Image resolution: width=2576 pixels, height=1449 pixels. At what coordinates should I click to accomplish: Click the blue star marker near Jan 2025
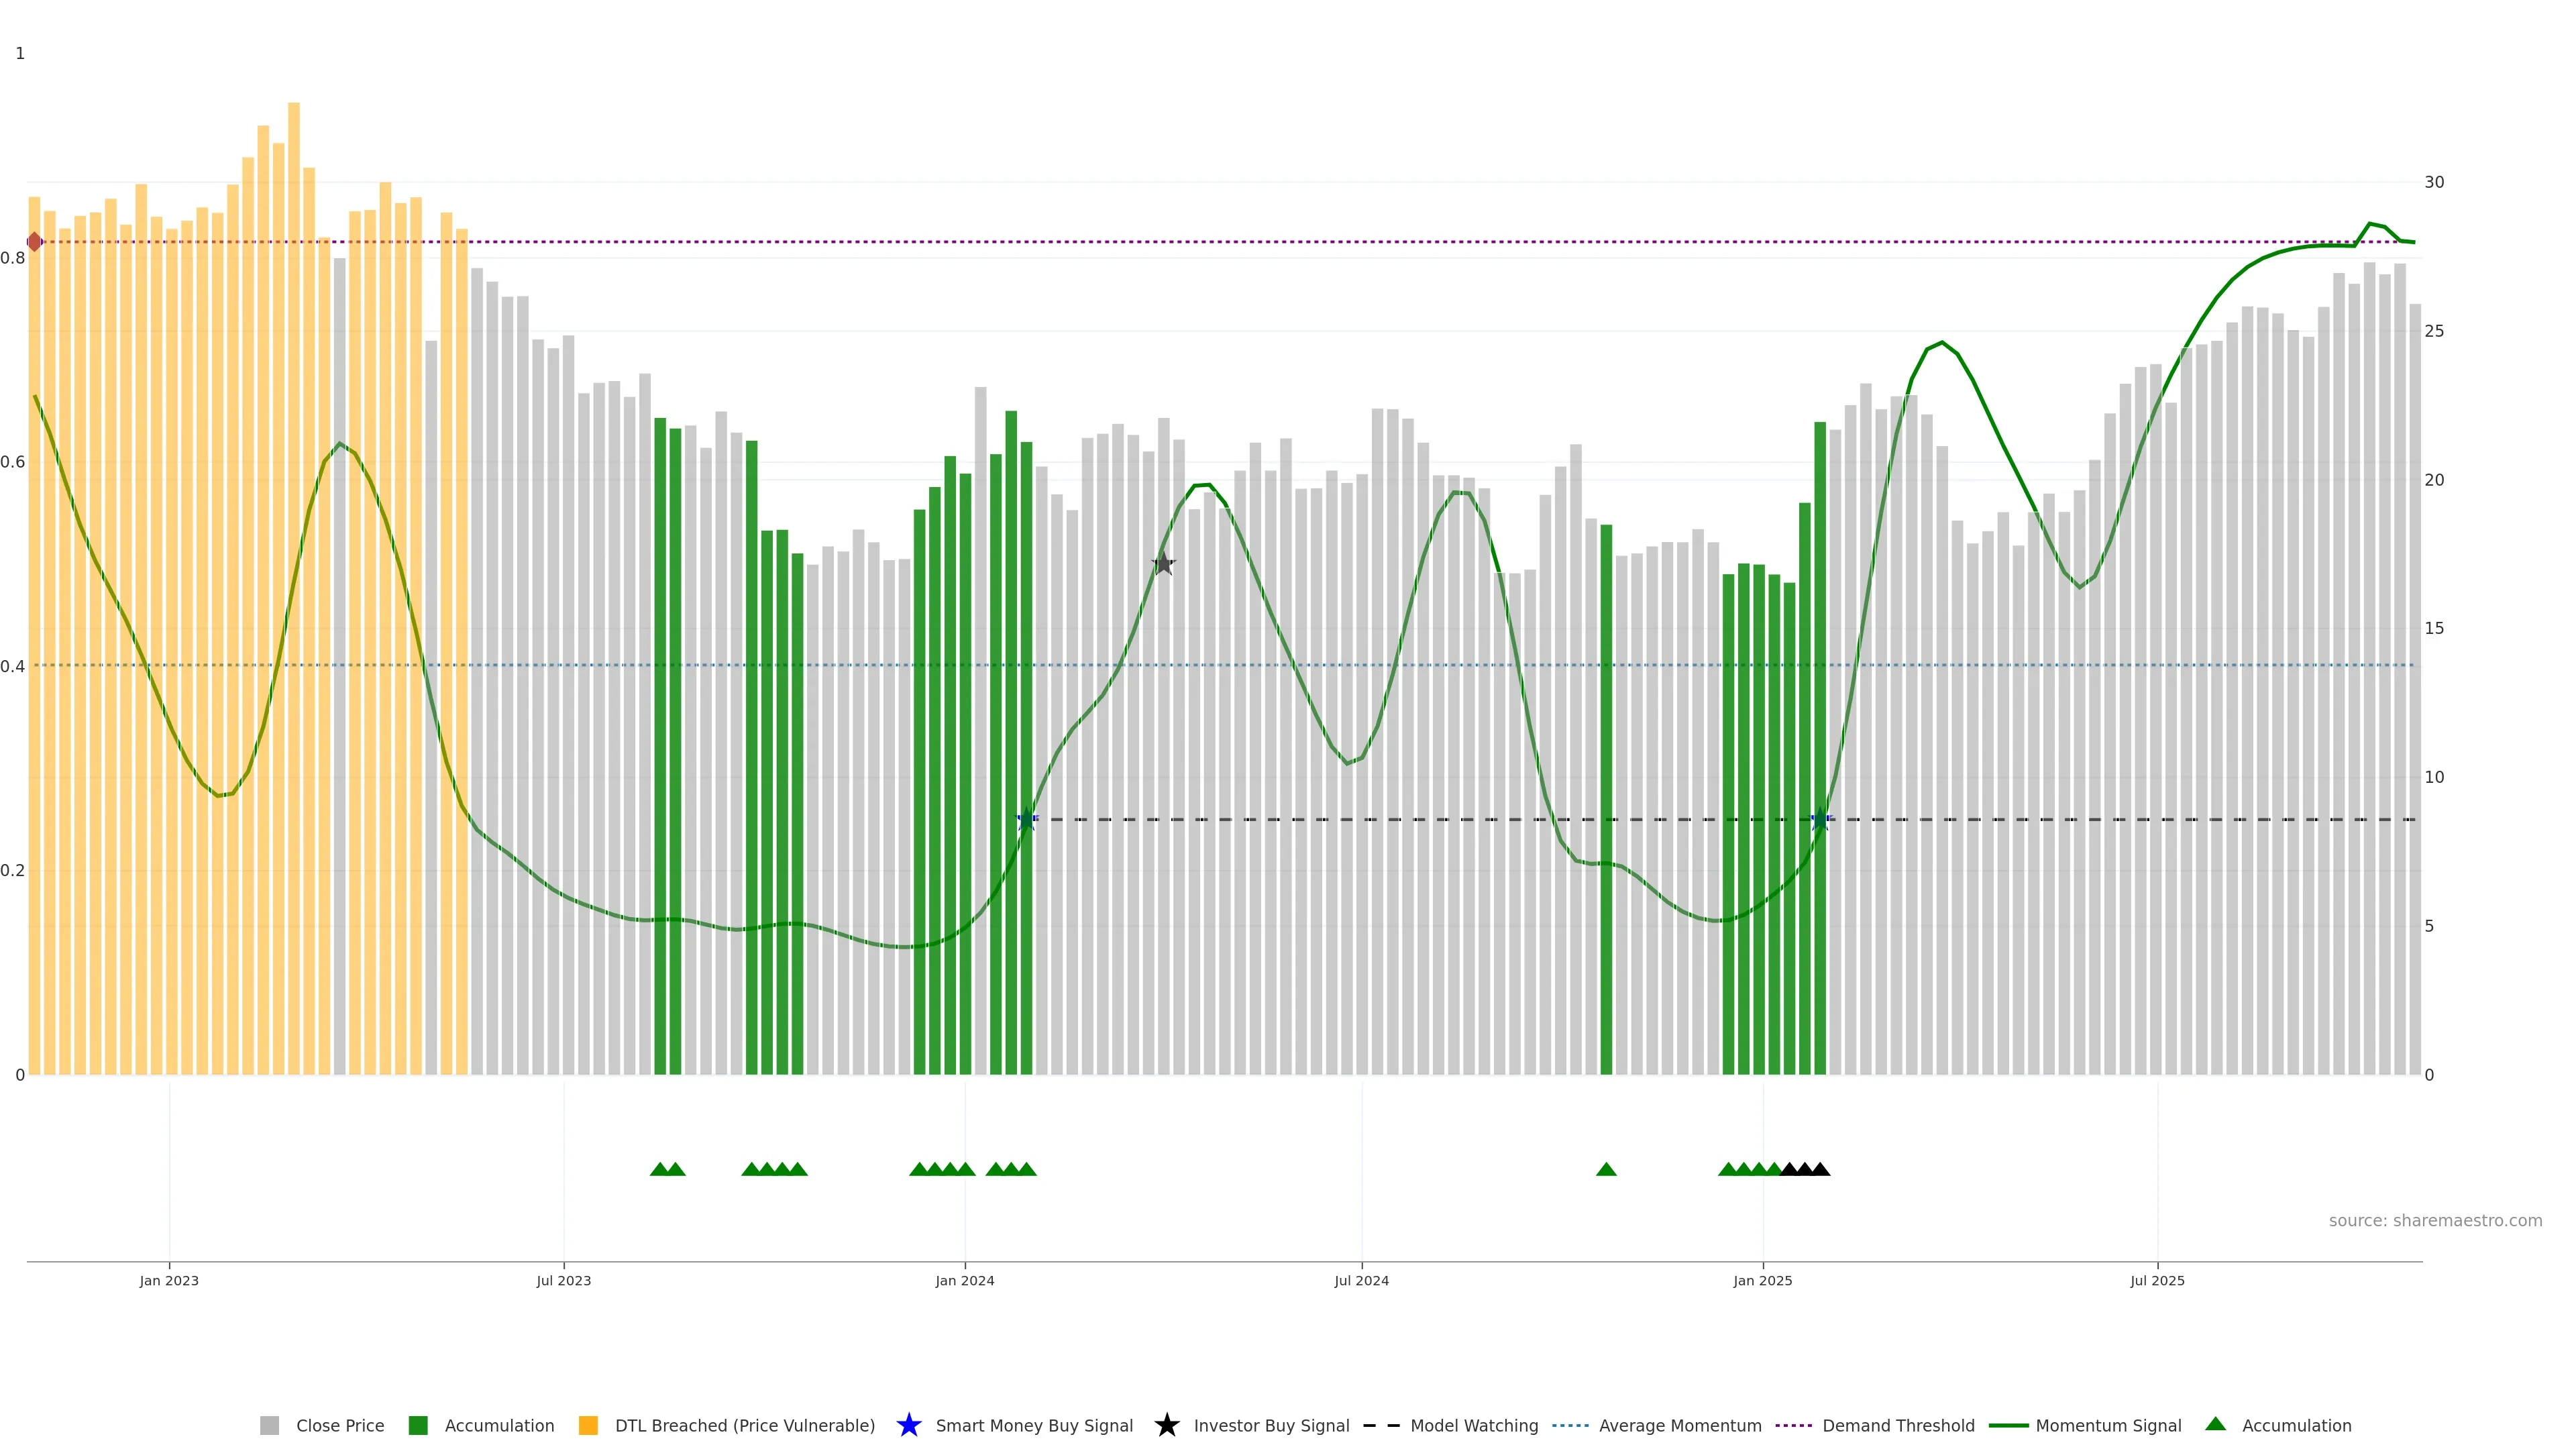1820,820
